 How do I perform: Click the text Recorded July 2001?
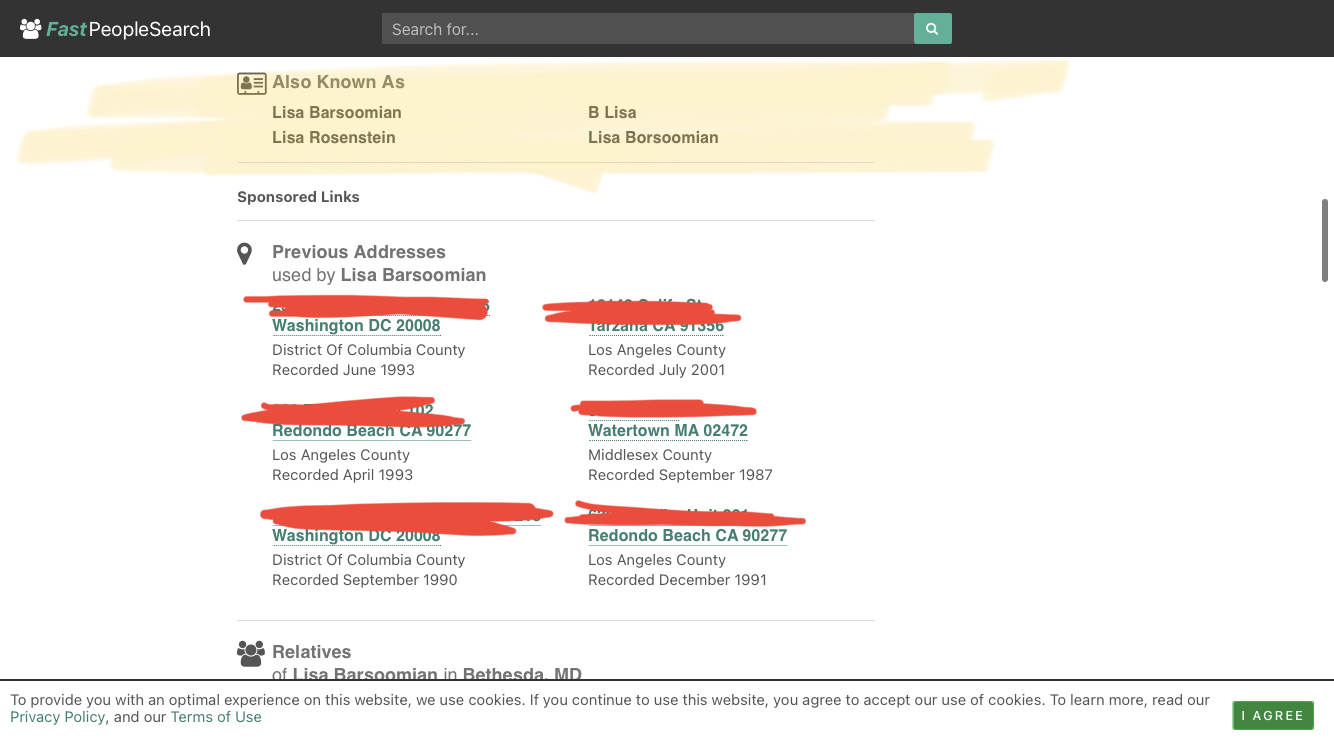click(656, 370)
